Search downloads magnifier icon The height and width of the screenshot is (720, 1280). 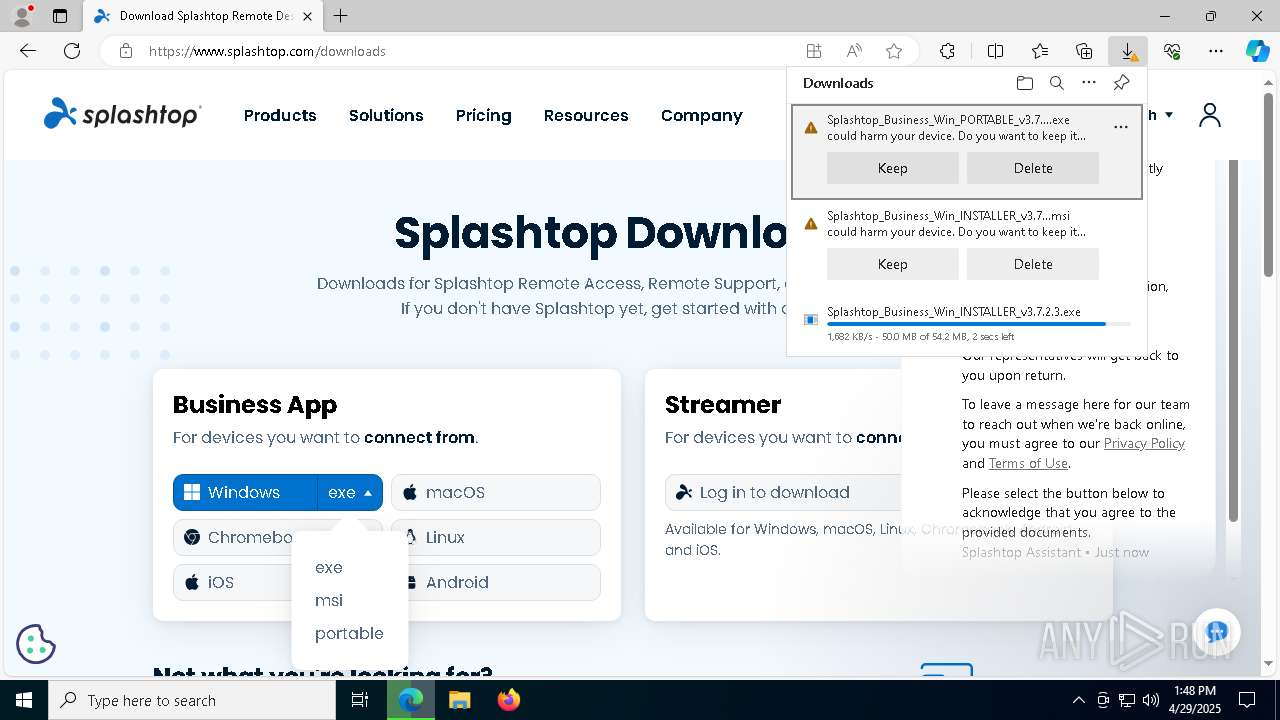[1056, 83]
